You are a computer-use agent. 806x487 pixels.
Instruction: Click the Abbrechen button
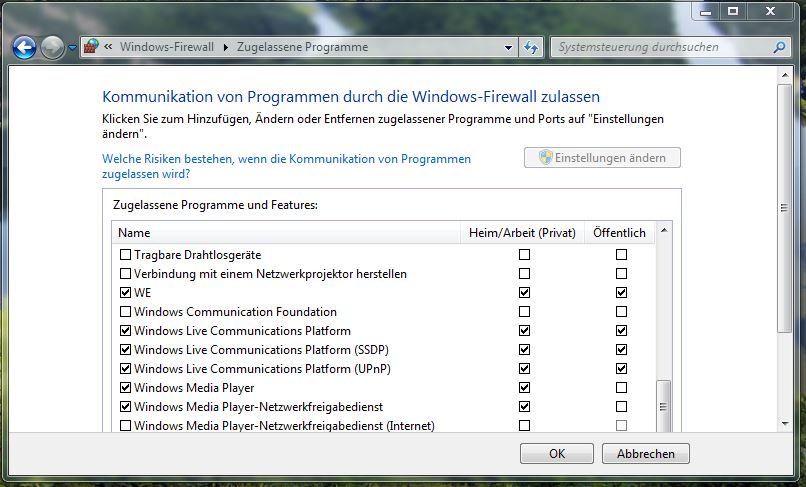[x=646, y=454]
